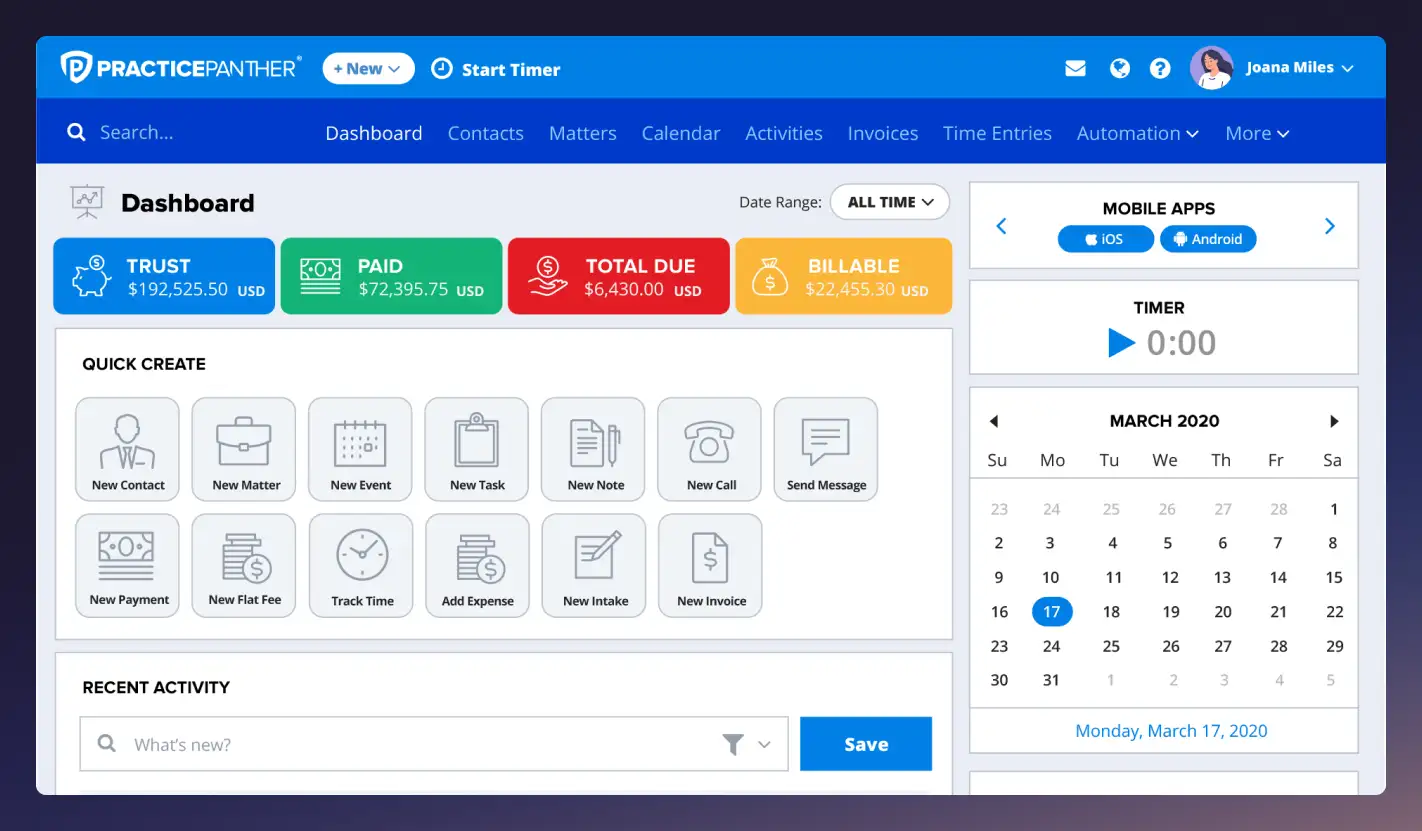Image resolution: width=1422 pixels, height=831 pixels.
Task: Click the What's new input field
Action: click(x=400, y=743)
